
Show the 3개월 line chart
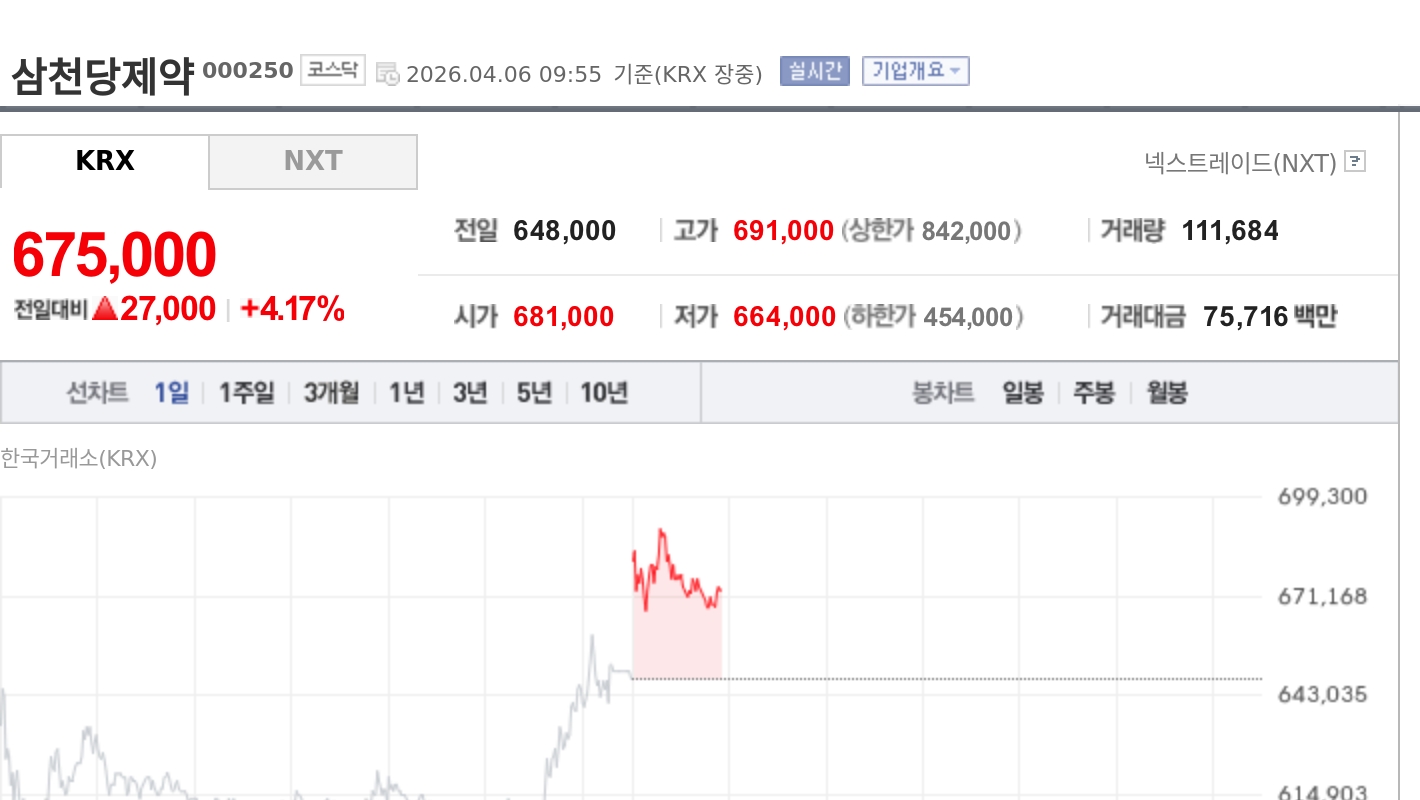(331, 393)
